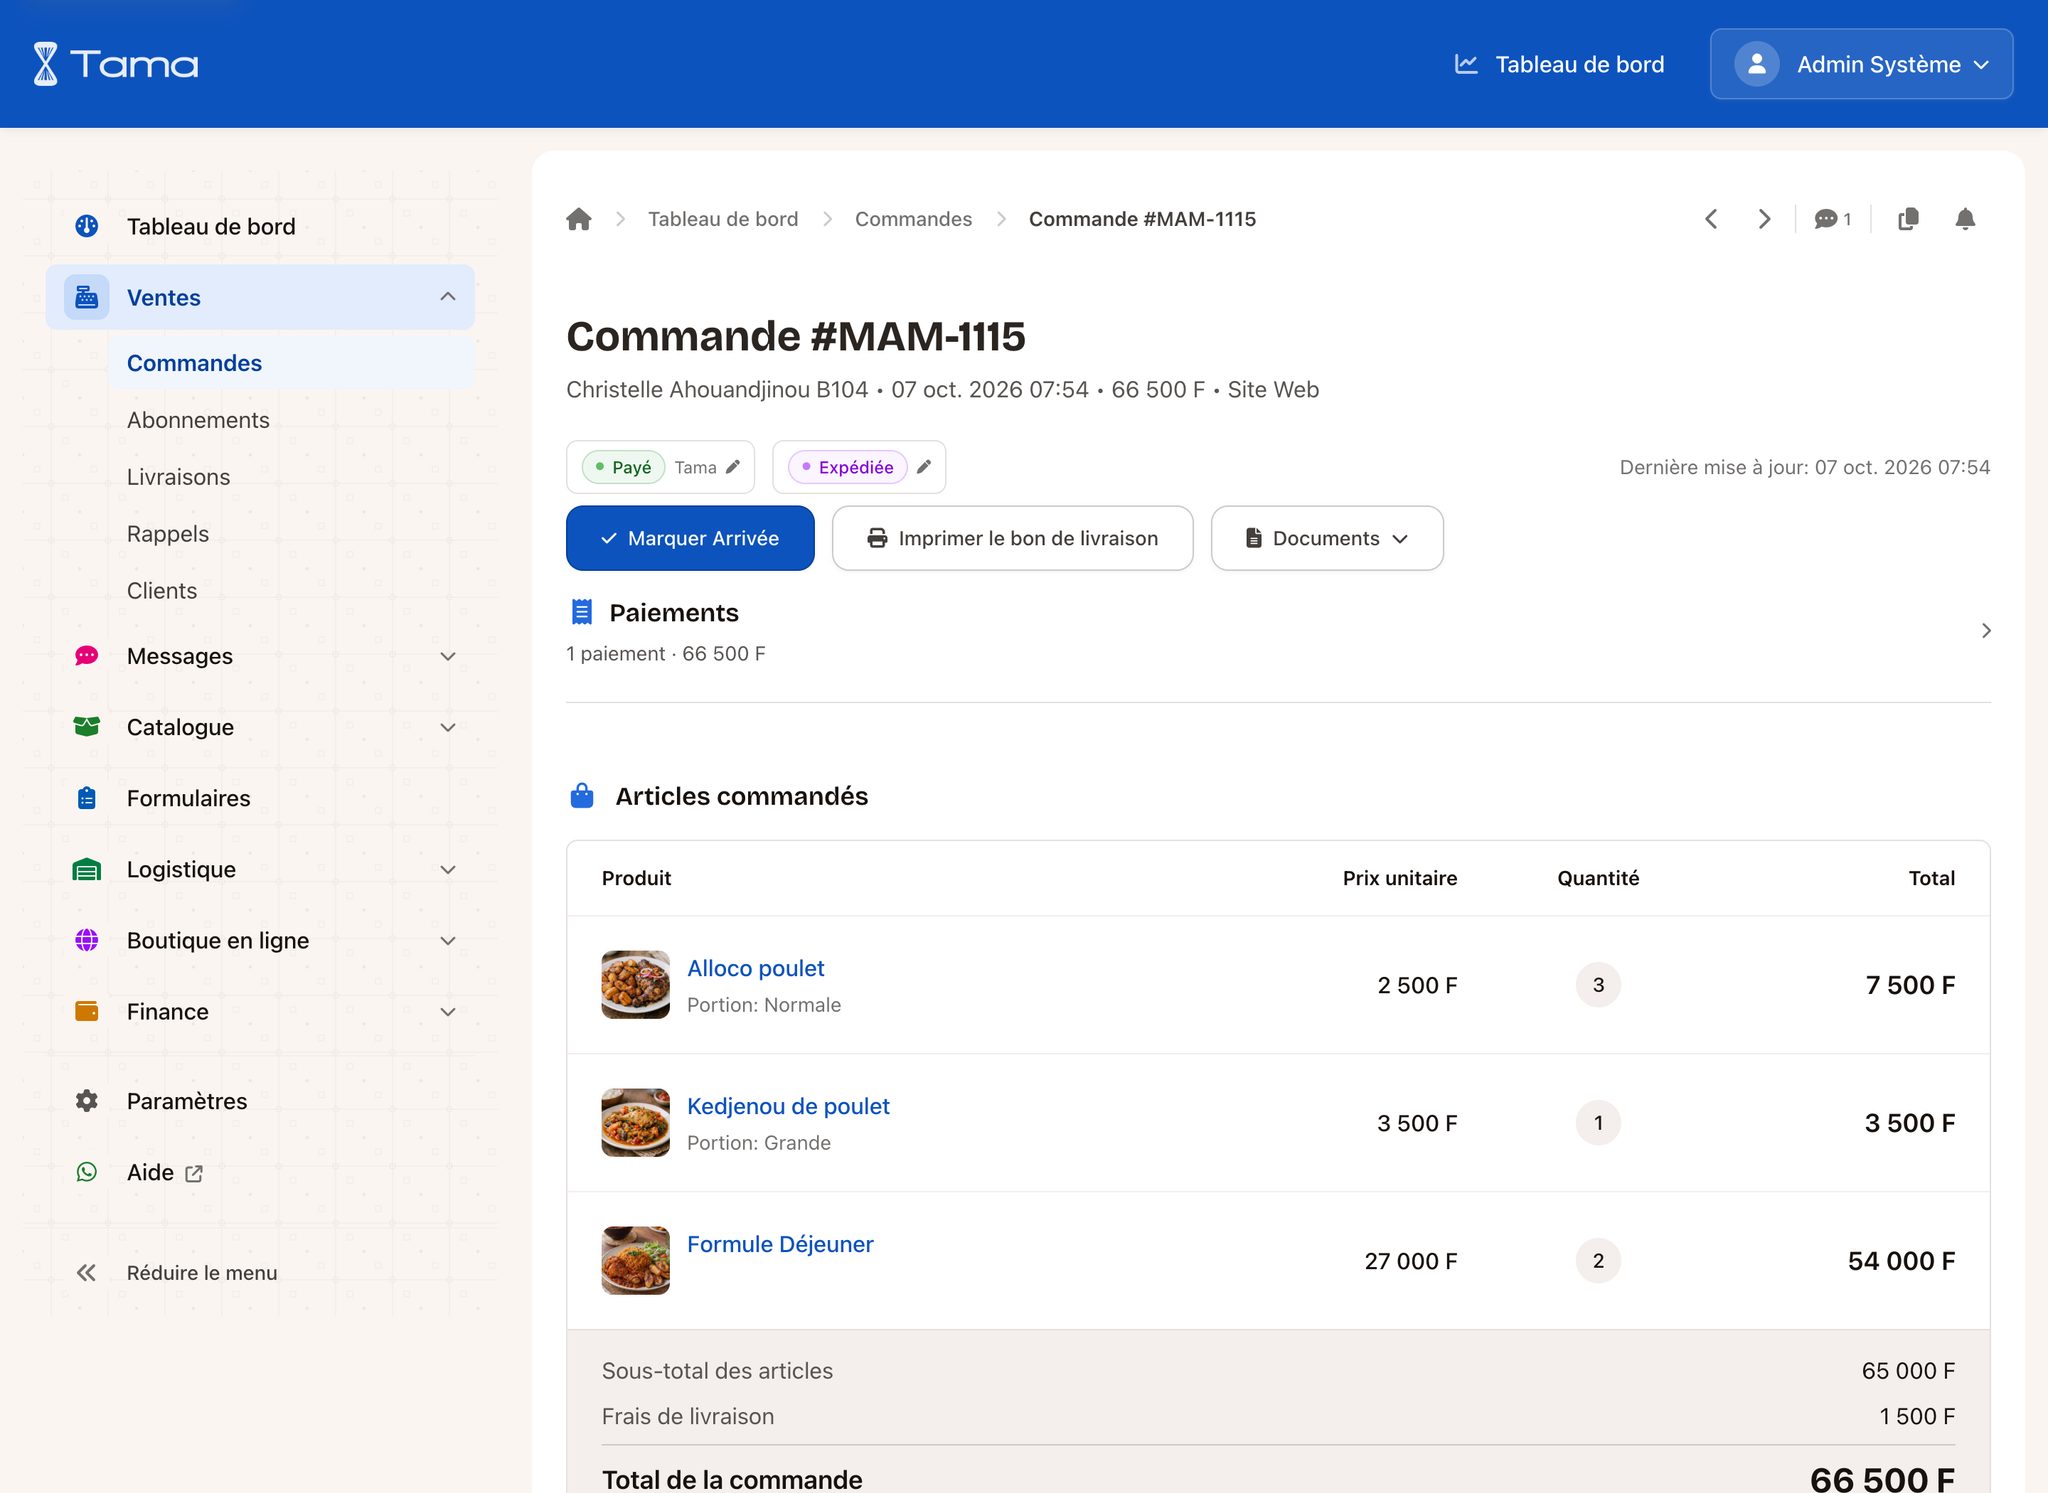Go to previous order arrow
The height and width of the screenshot is (1493, 2048).
pyautogui.click(x=1711, y=219)
